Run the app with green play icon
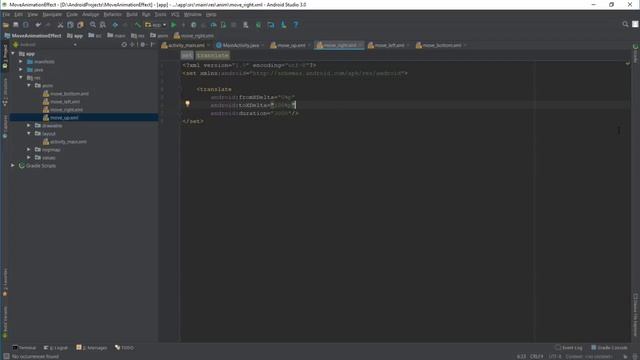Image resolution: width=640 pixels, height=360 pixels. click(173, 25)
